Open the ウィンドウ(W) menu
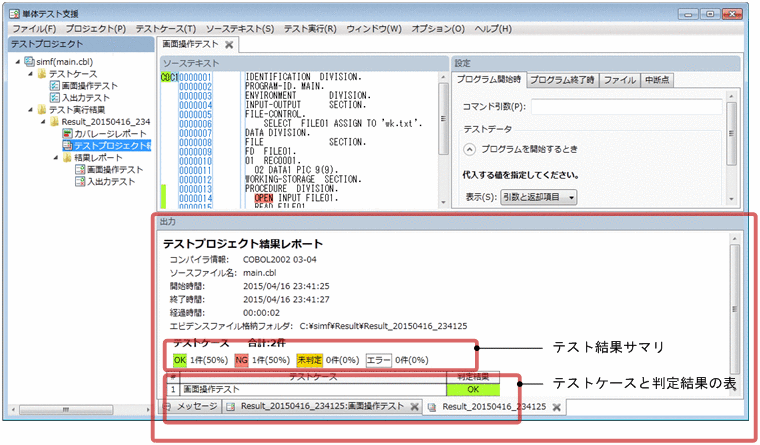This screenshot has height=445, width=760. (x=374, y=29)
